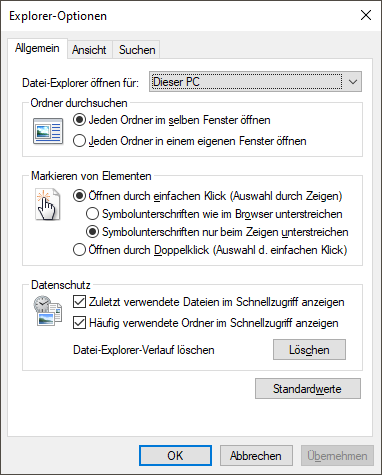Switch to the Suchen tab
The image size is (382, 475).
(137, 50)
